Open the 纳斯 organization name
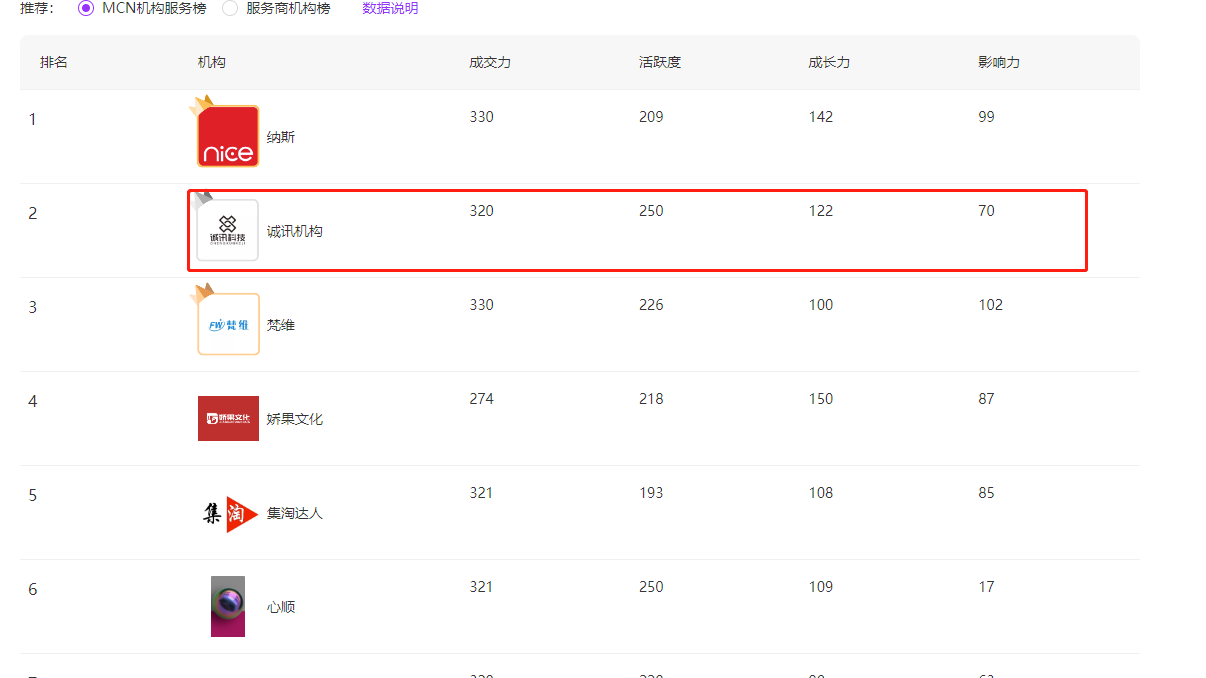The height and width of the screenshot is (678, 1206). (281, 137)
